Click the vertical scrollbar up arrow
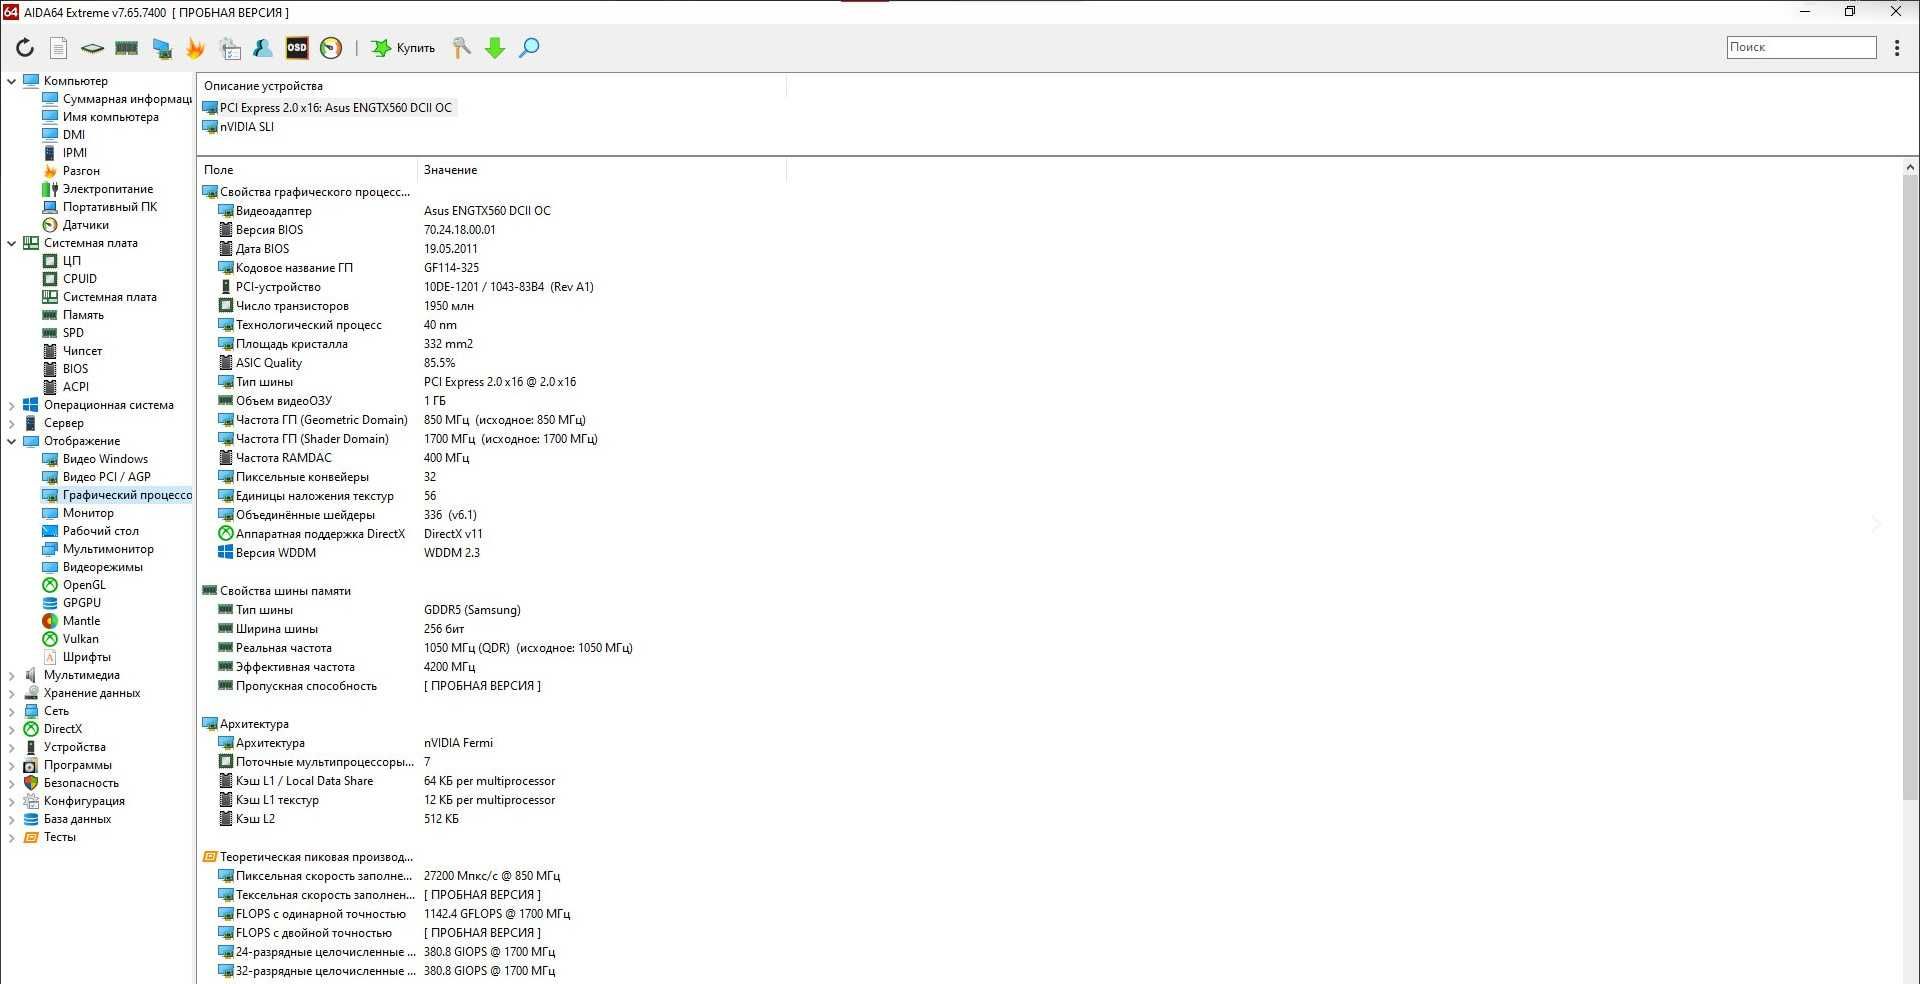1920x984 pixels. [1910, 168]
